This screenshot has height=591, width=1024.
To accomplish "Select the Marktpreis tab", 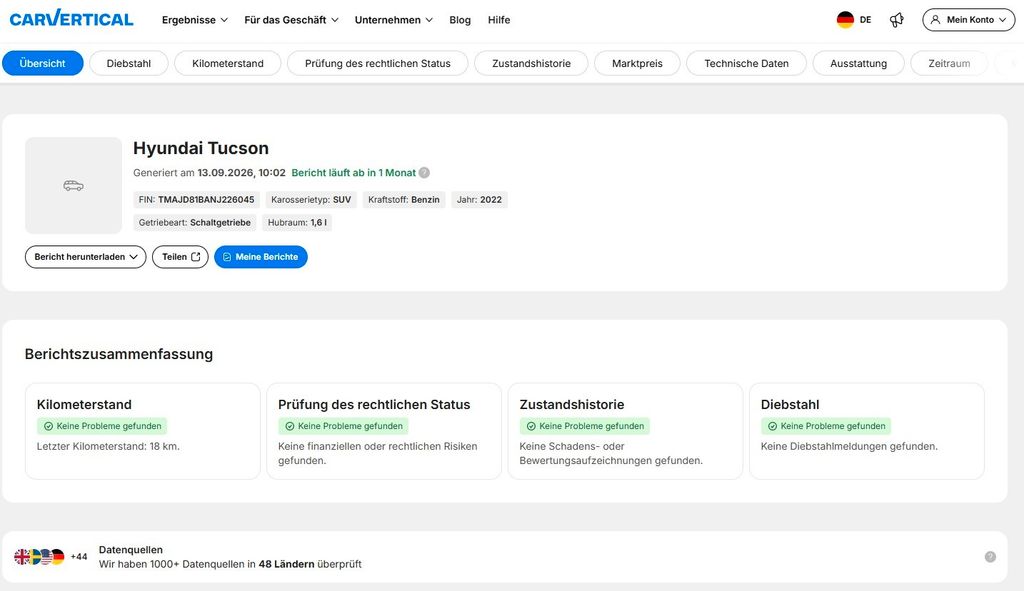I will tap(637, 63).
